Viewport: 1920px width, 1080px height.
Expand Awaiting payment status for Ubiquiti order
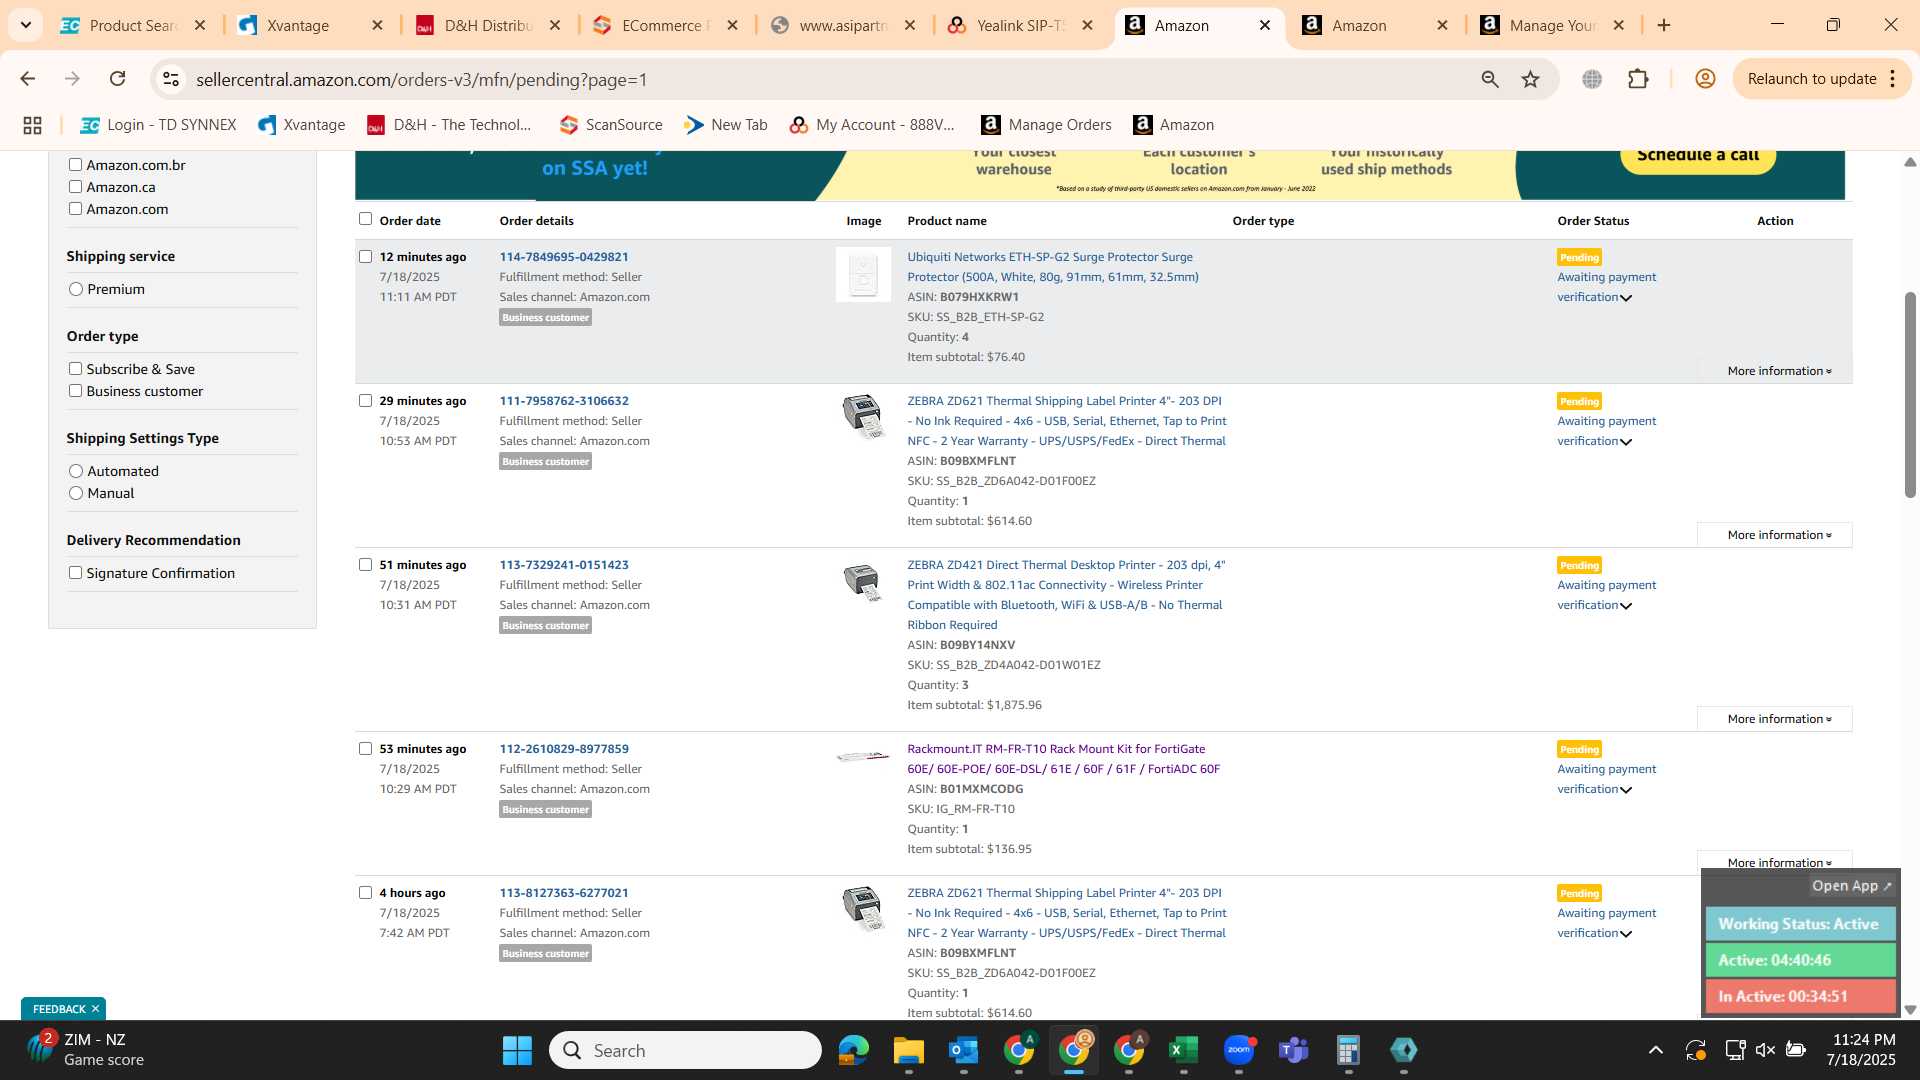(x=1626, y=298)
